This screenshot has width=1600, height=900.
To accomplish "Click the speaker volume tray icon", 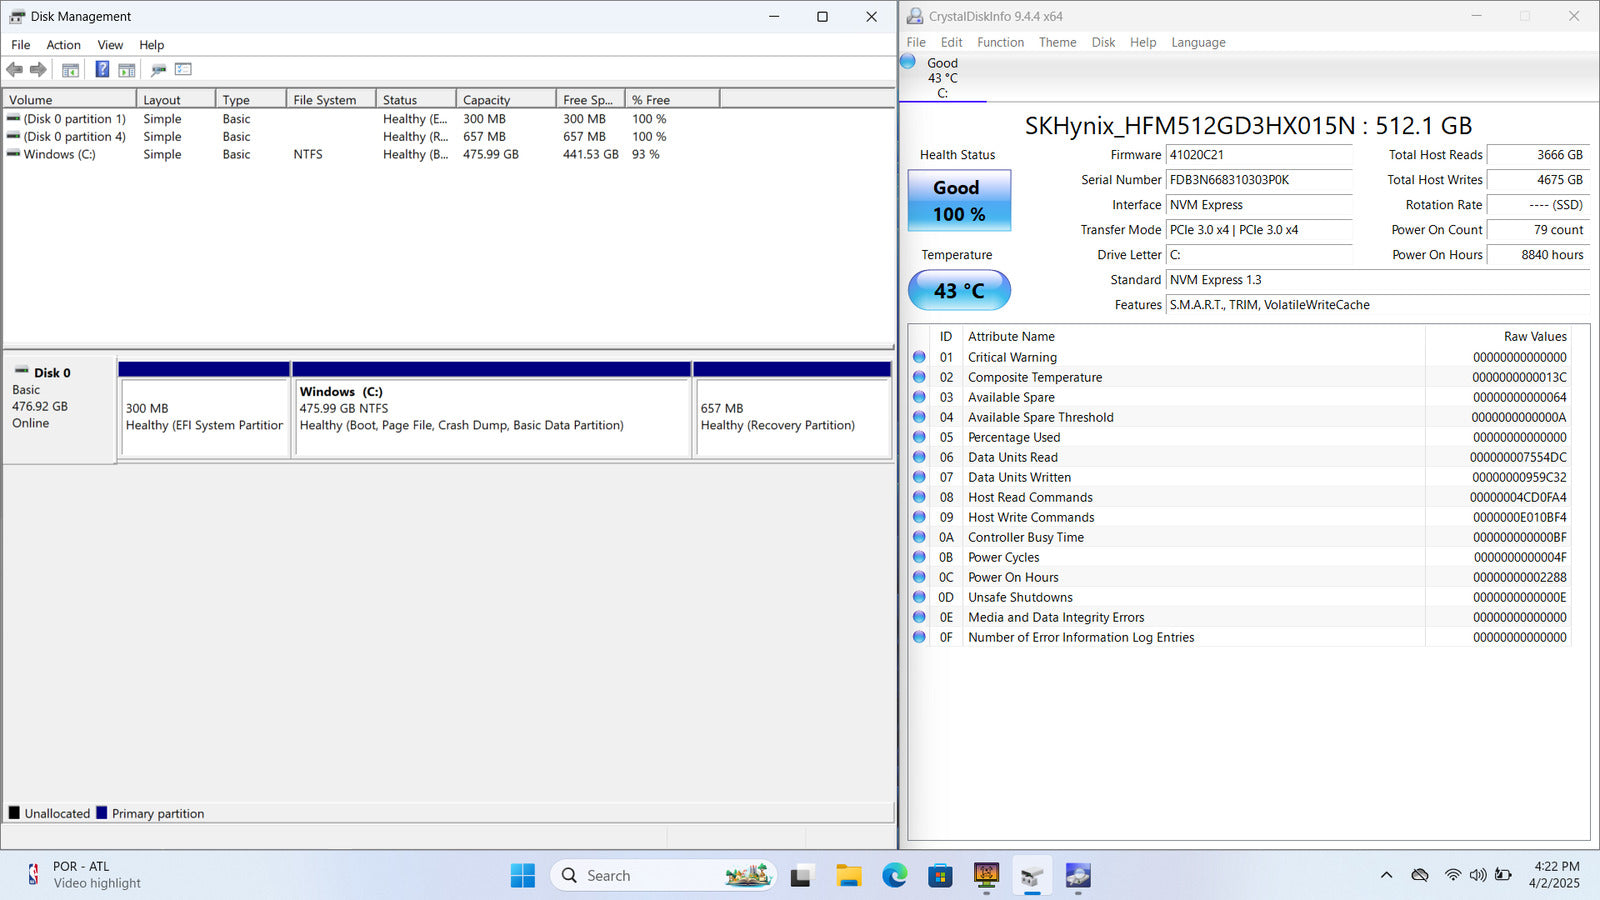I will click(1478, 875).
